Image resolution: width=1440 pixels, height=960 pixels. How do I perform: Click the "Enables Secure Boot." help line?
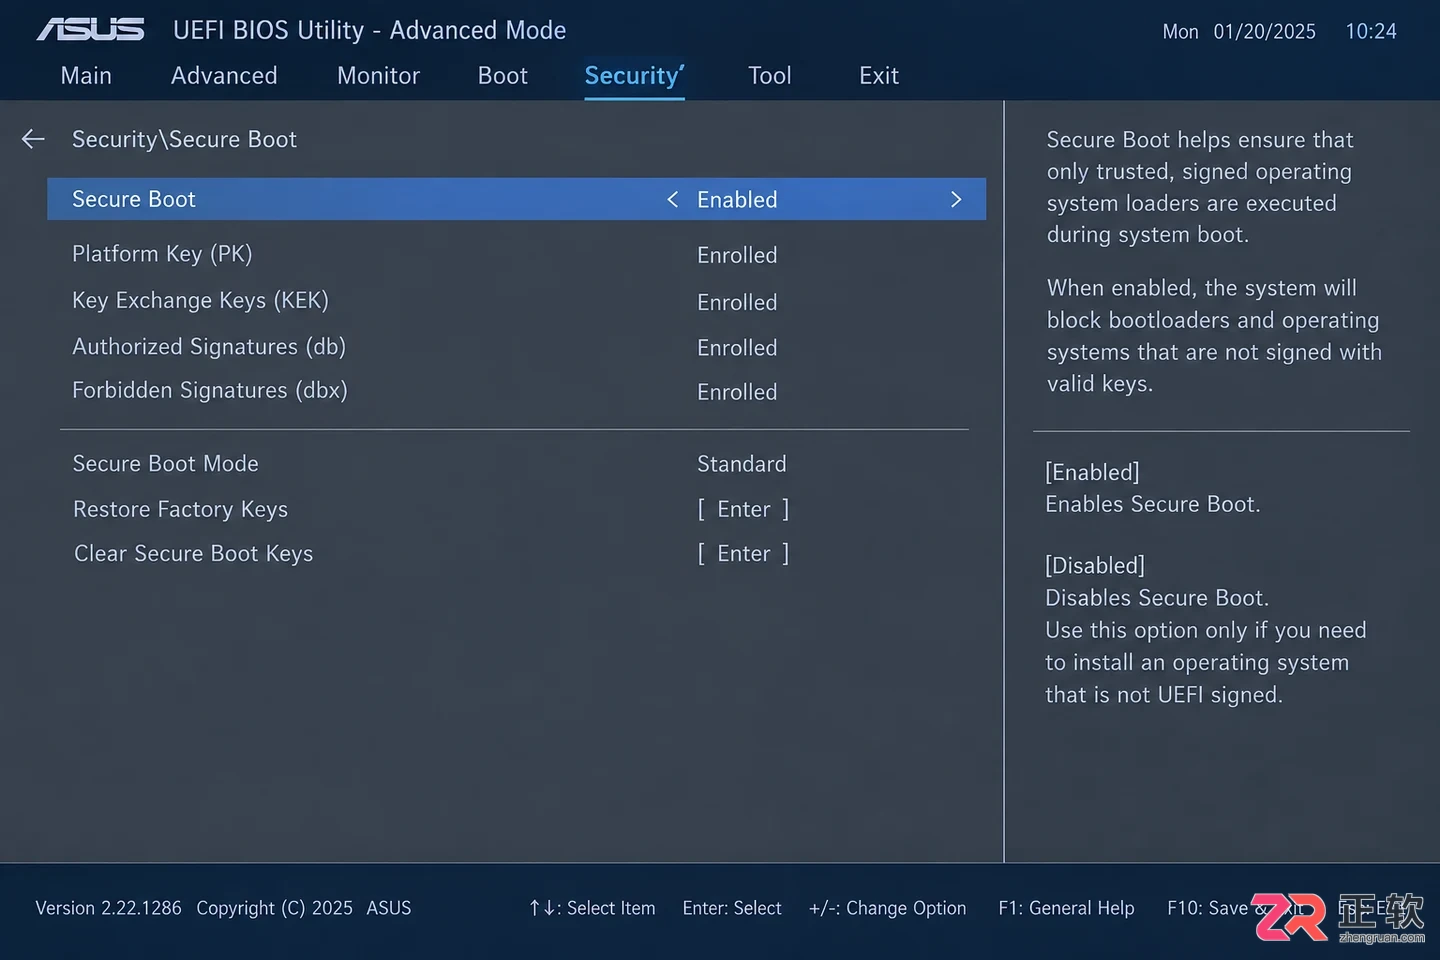1153,504
